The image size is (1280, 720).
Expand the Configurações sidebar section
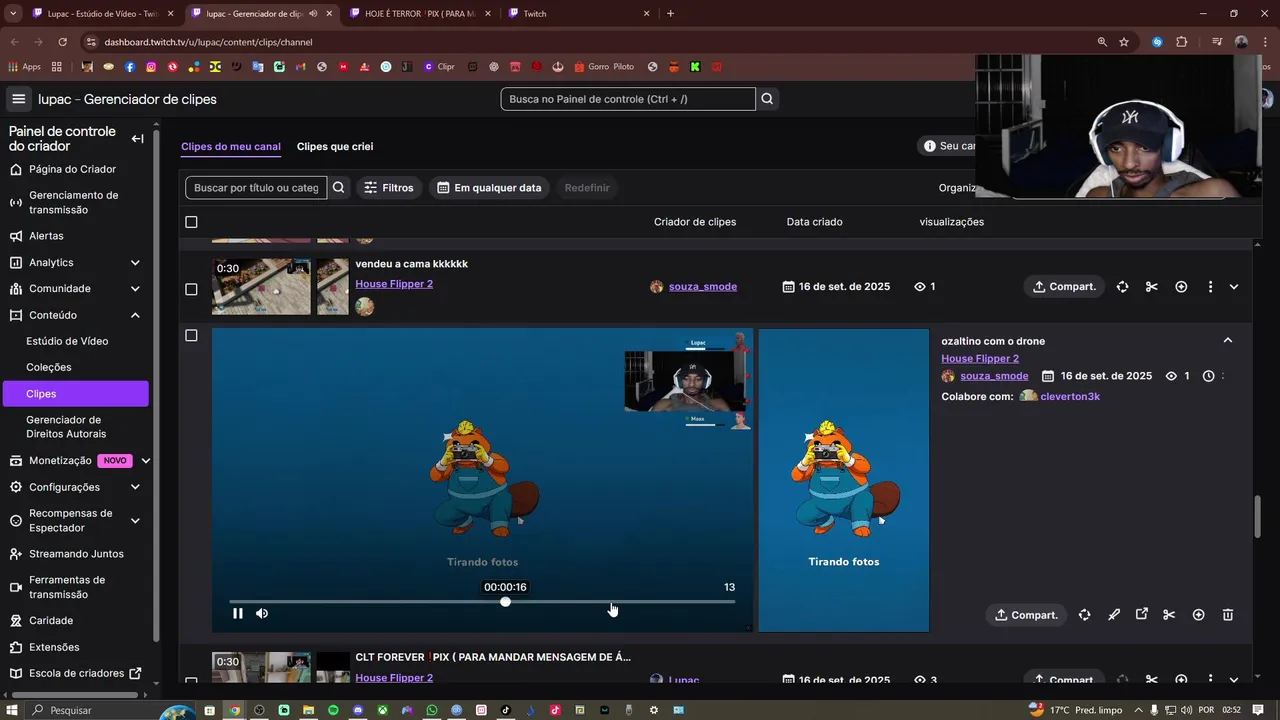coord(135,487)
